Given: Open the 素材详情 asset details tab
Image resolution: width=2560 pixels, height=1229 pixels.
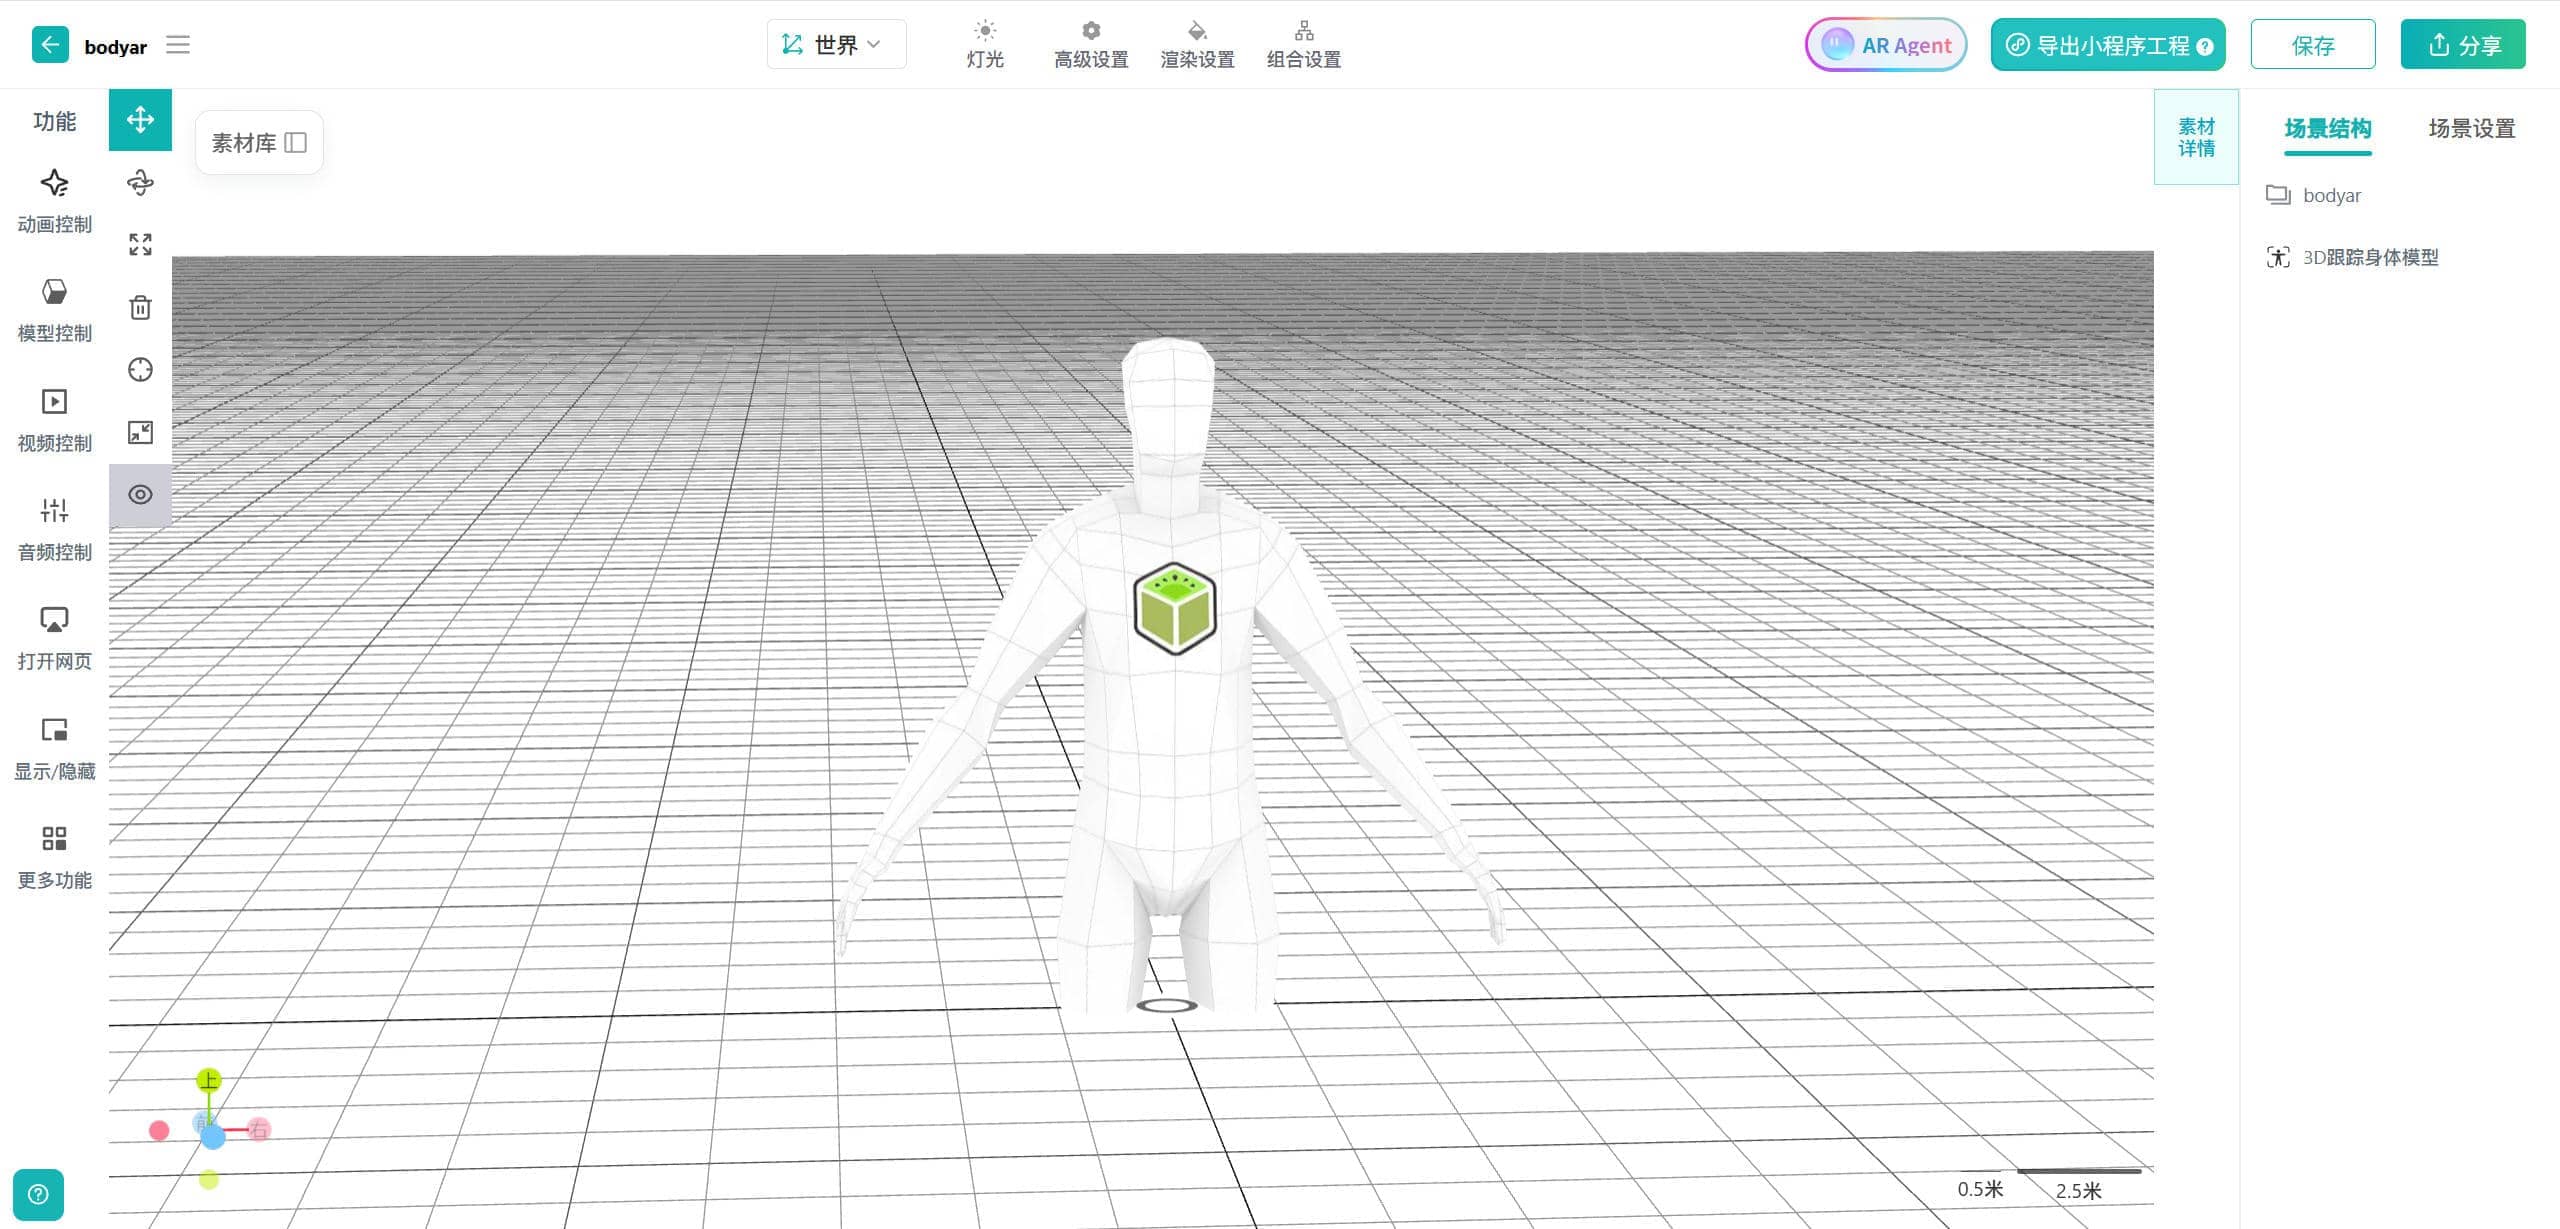Looking at the screenshot, I should 2196,137.
